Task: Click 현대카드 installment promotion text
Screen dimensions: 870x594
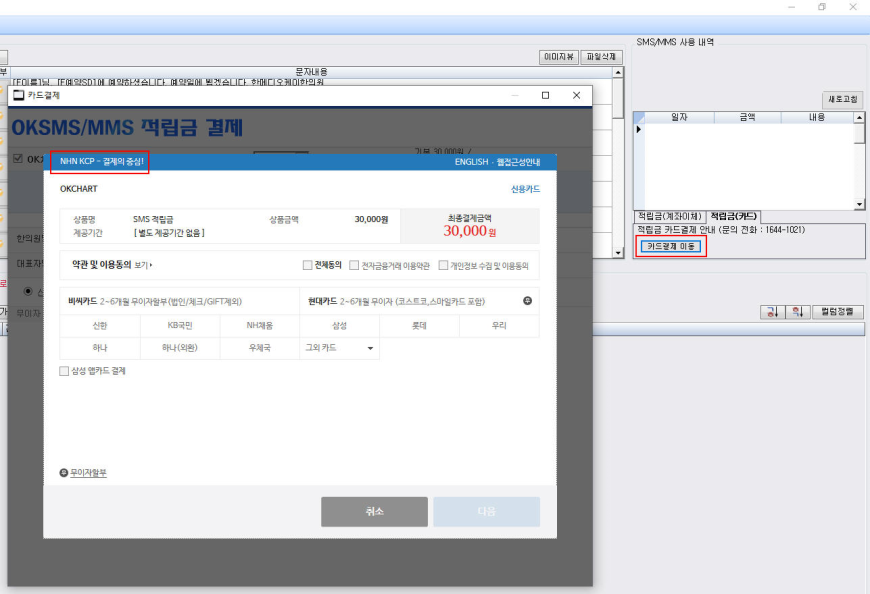Action: pyautogui.click(x=396, y=301)
